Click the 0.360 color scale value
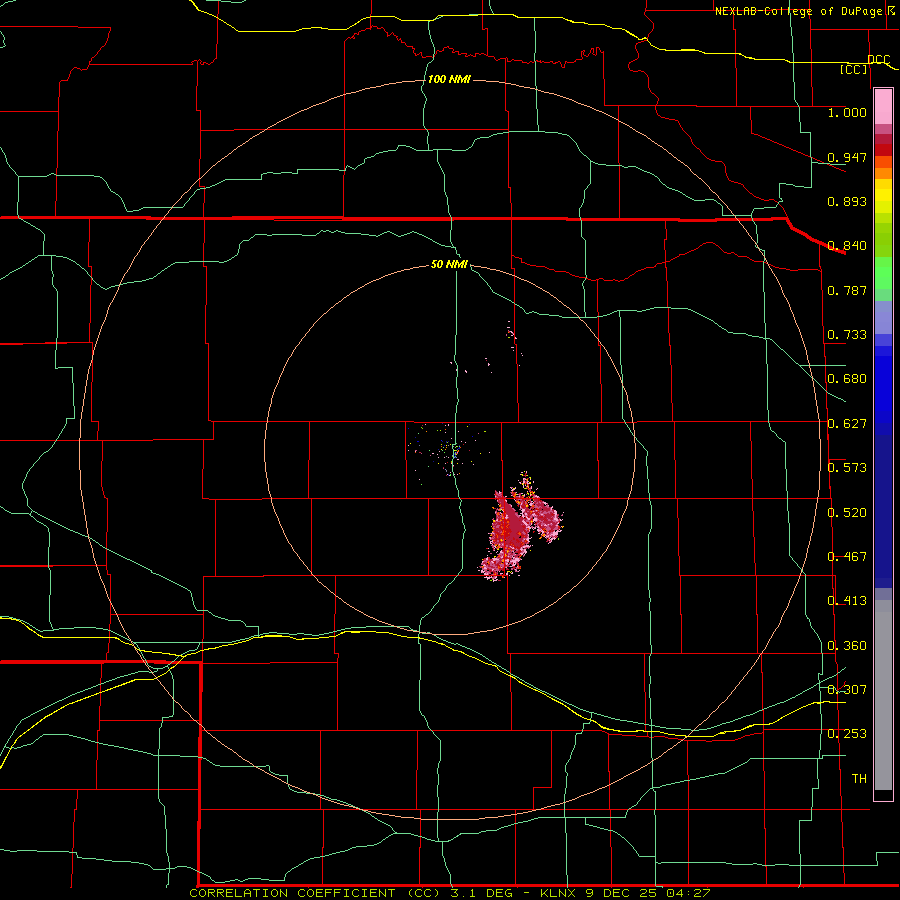900x900 pixels. [x=847, y=646]
